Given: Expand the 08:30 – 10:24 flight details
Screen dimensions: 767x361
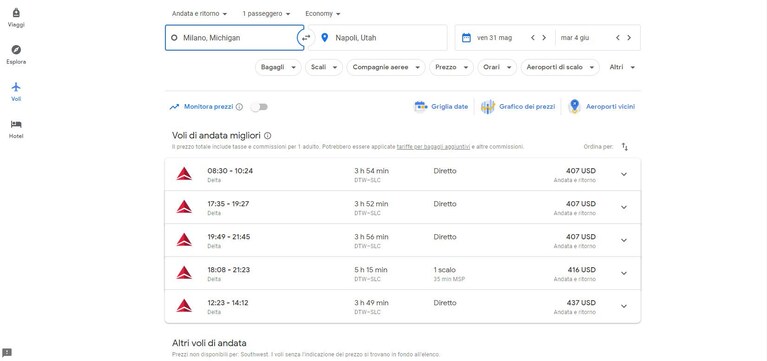Looking at the screenshot, I should (624, 174).
